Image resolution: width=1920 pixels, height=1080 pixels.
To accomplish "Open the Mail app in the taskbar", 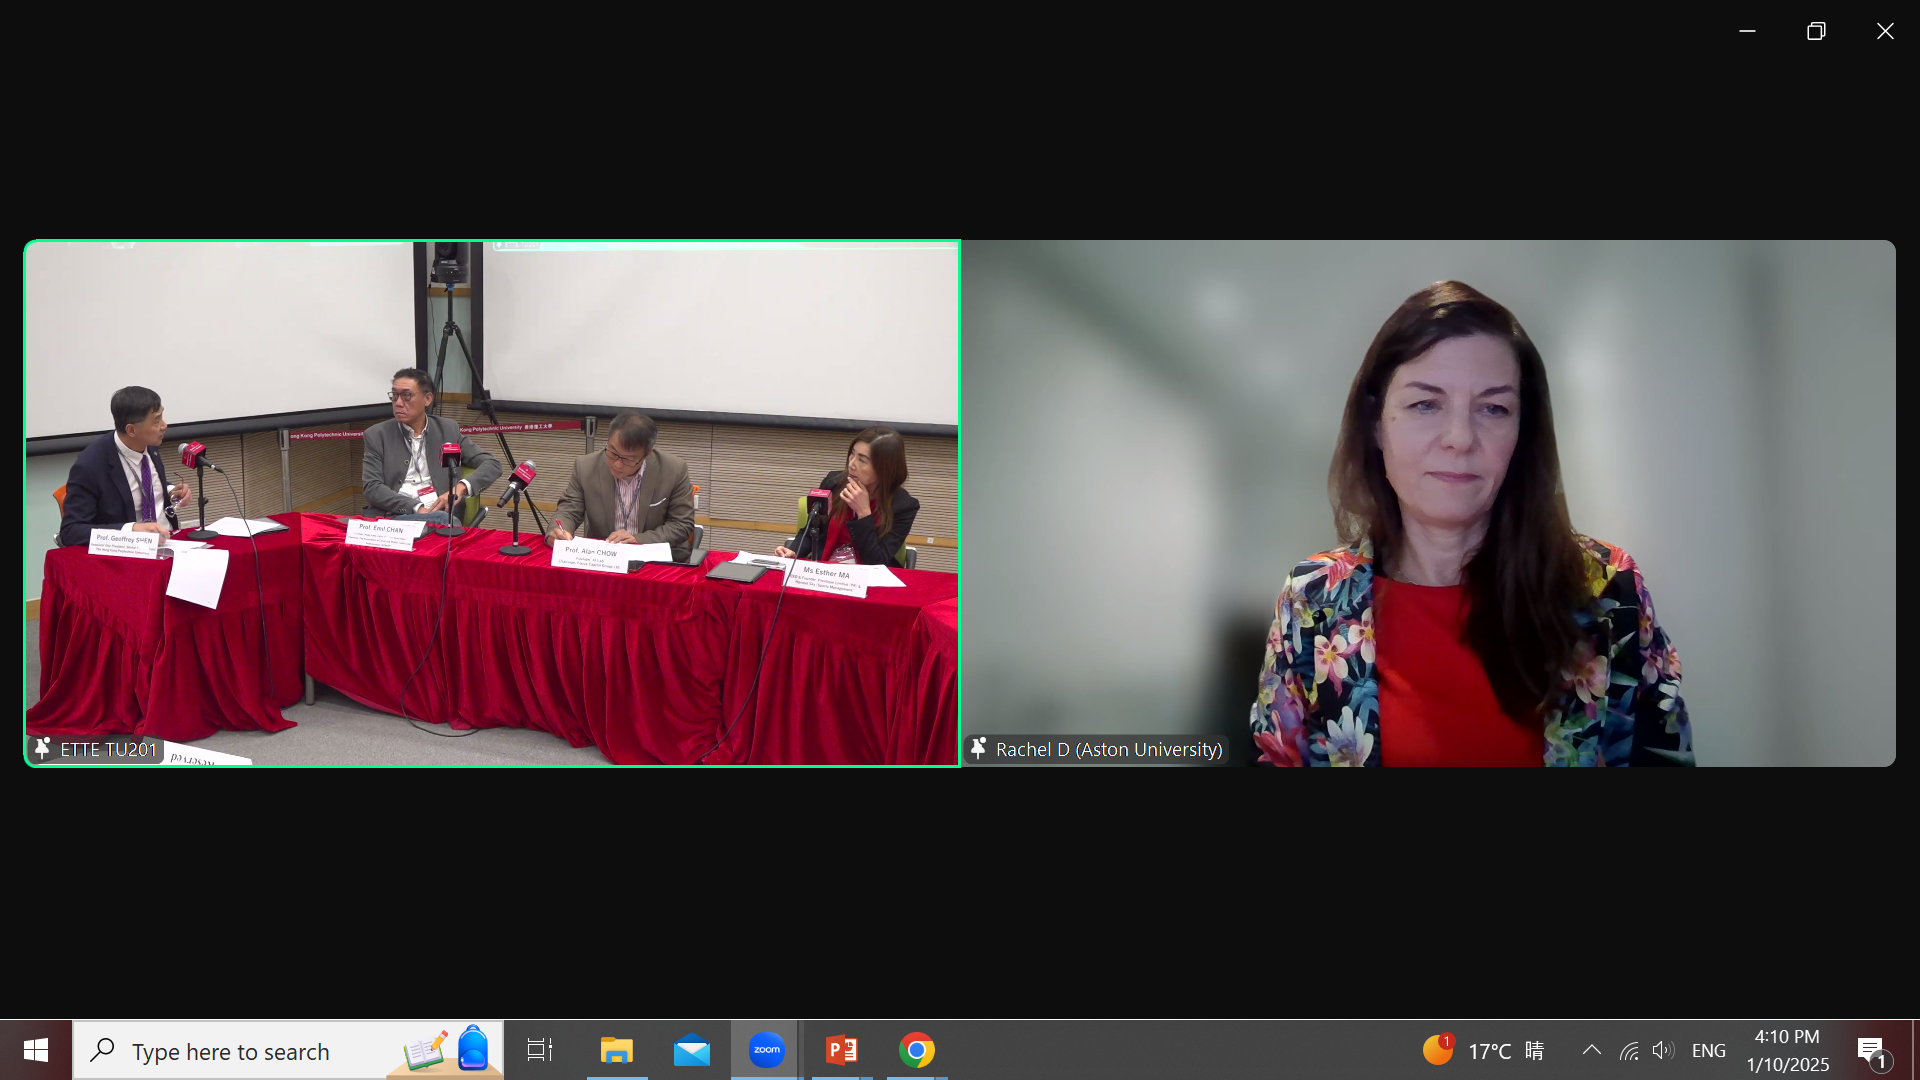I will click(x=691, y=1050).
